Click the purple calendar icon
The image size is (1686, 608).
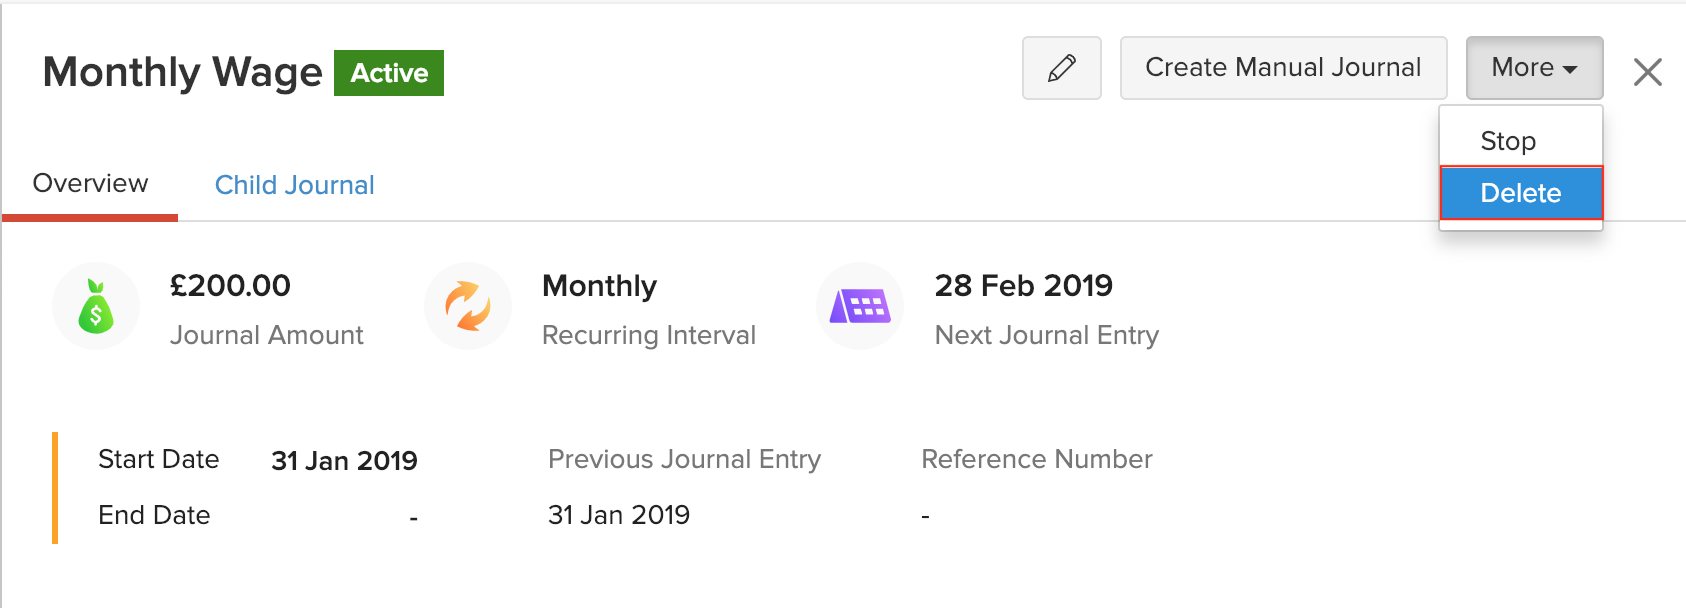(860, 306)
